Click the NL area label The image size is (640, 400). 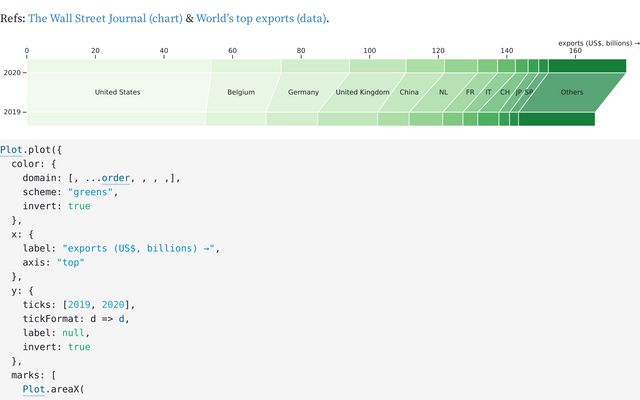(443, 92)
